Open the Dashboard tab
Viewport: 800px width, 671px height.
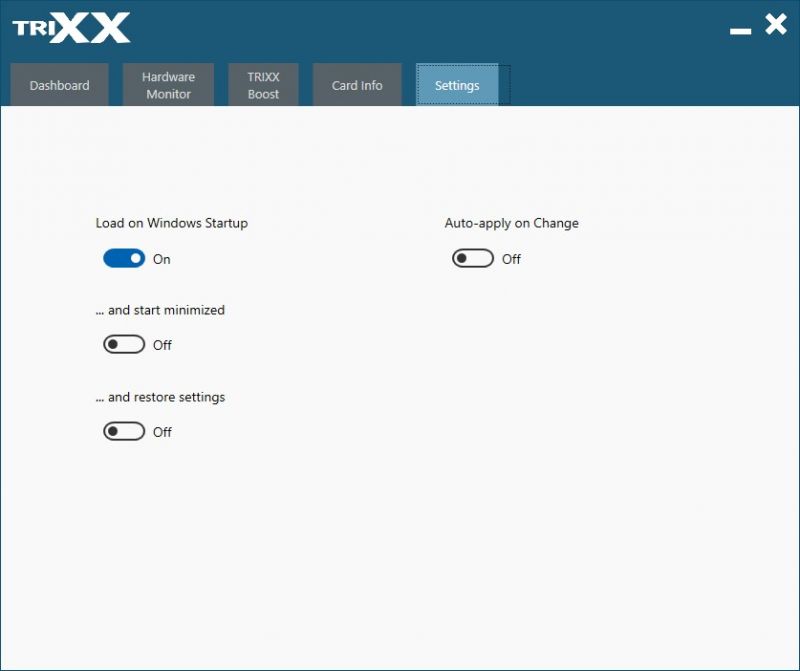point(59,85)
